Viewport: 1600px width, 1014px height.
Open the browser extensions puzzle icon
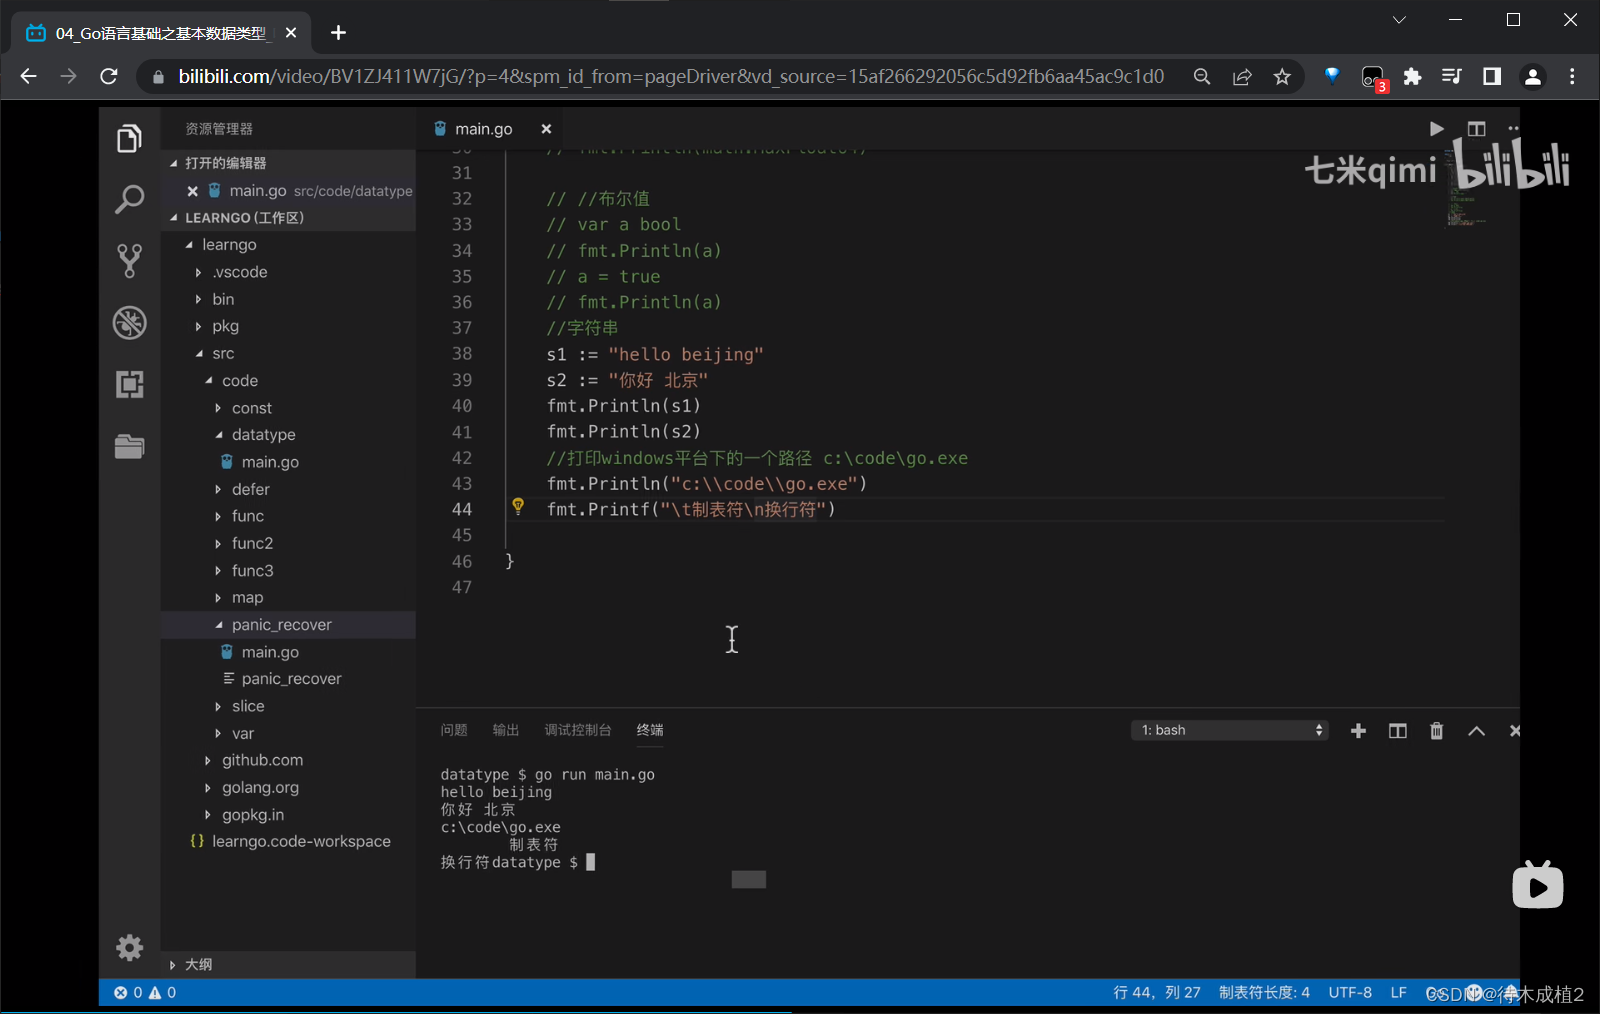click(x=1412, y=77)
